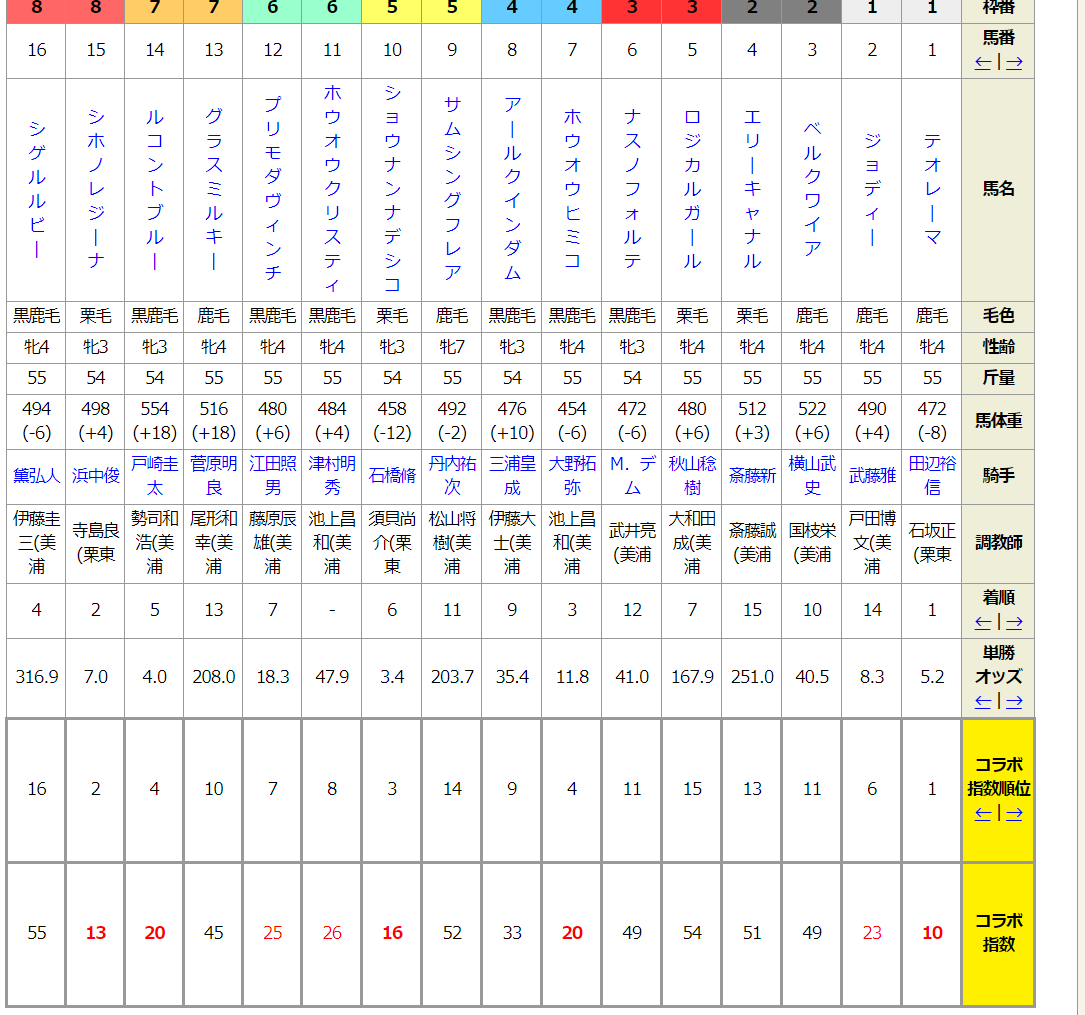Image resolution: width=1085 pixels, height=1015 pixels.
Task: Select the コラボ指数 value 33
Action: coord(512,933)
